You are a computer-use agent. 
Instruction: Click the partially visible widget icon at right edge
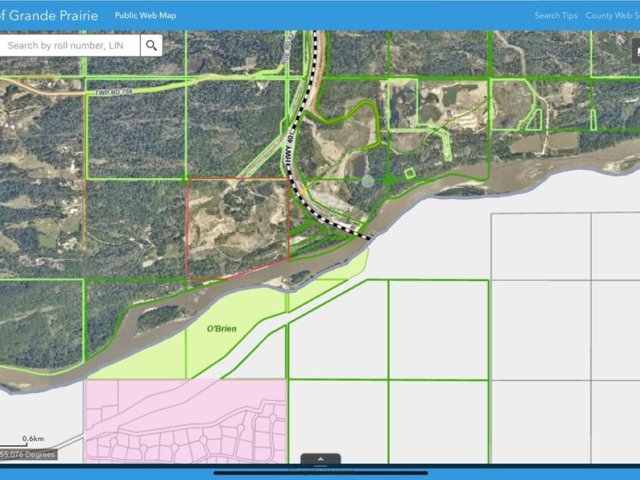[635, 50]
